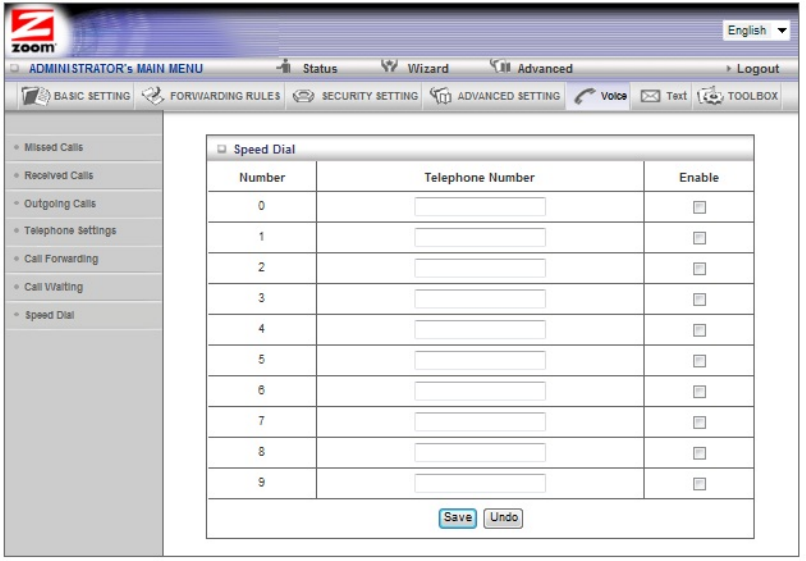Click the Voice phone handset icon

[x=584, y=96]
